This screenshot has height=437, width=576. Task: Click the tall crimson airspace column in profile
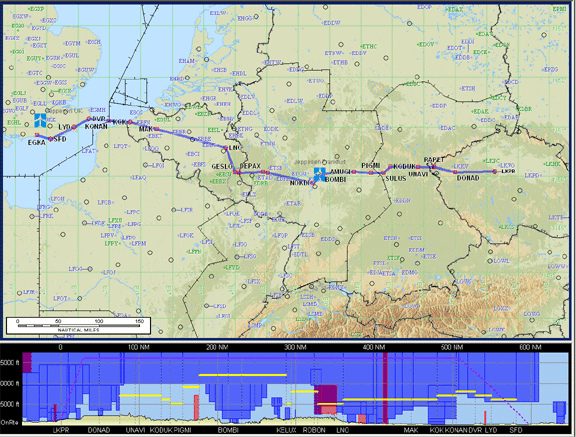click(x=385, y=388)
